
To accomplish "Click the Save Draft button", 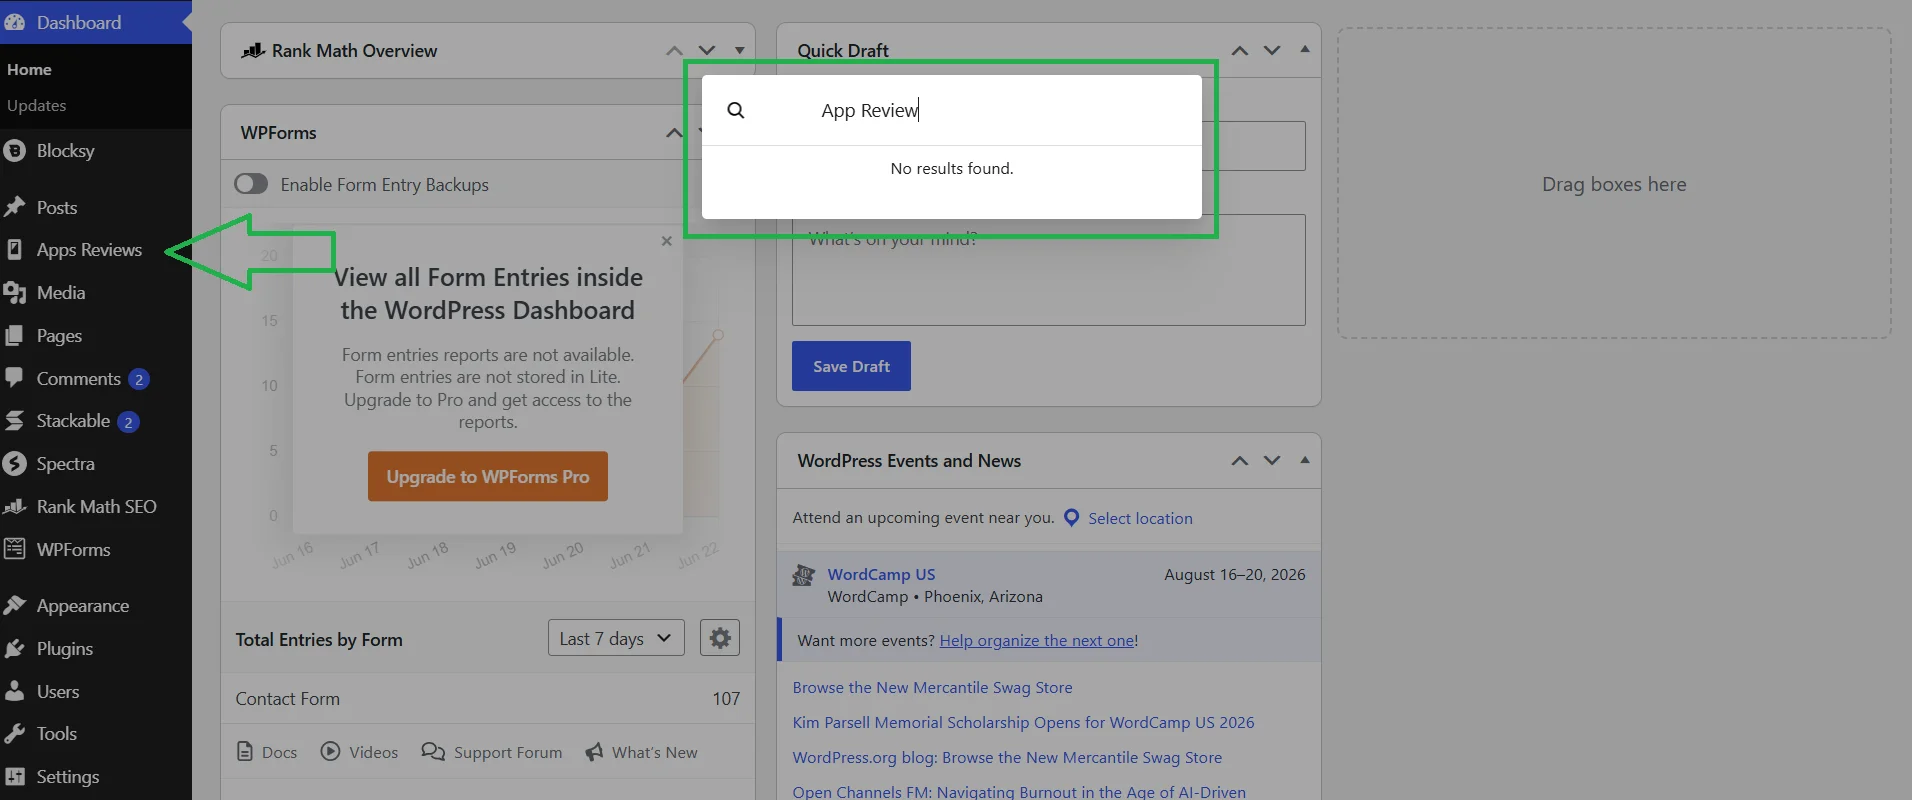I will [x=851, y=366].
